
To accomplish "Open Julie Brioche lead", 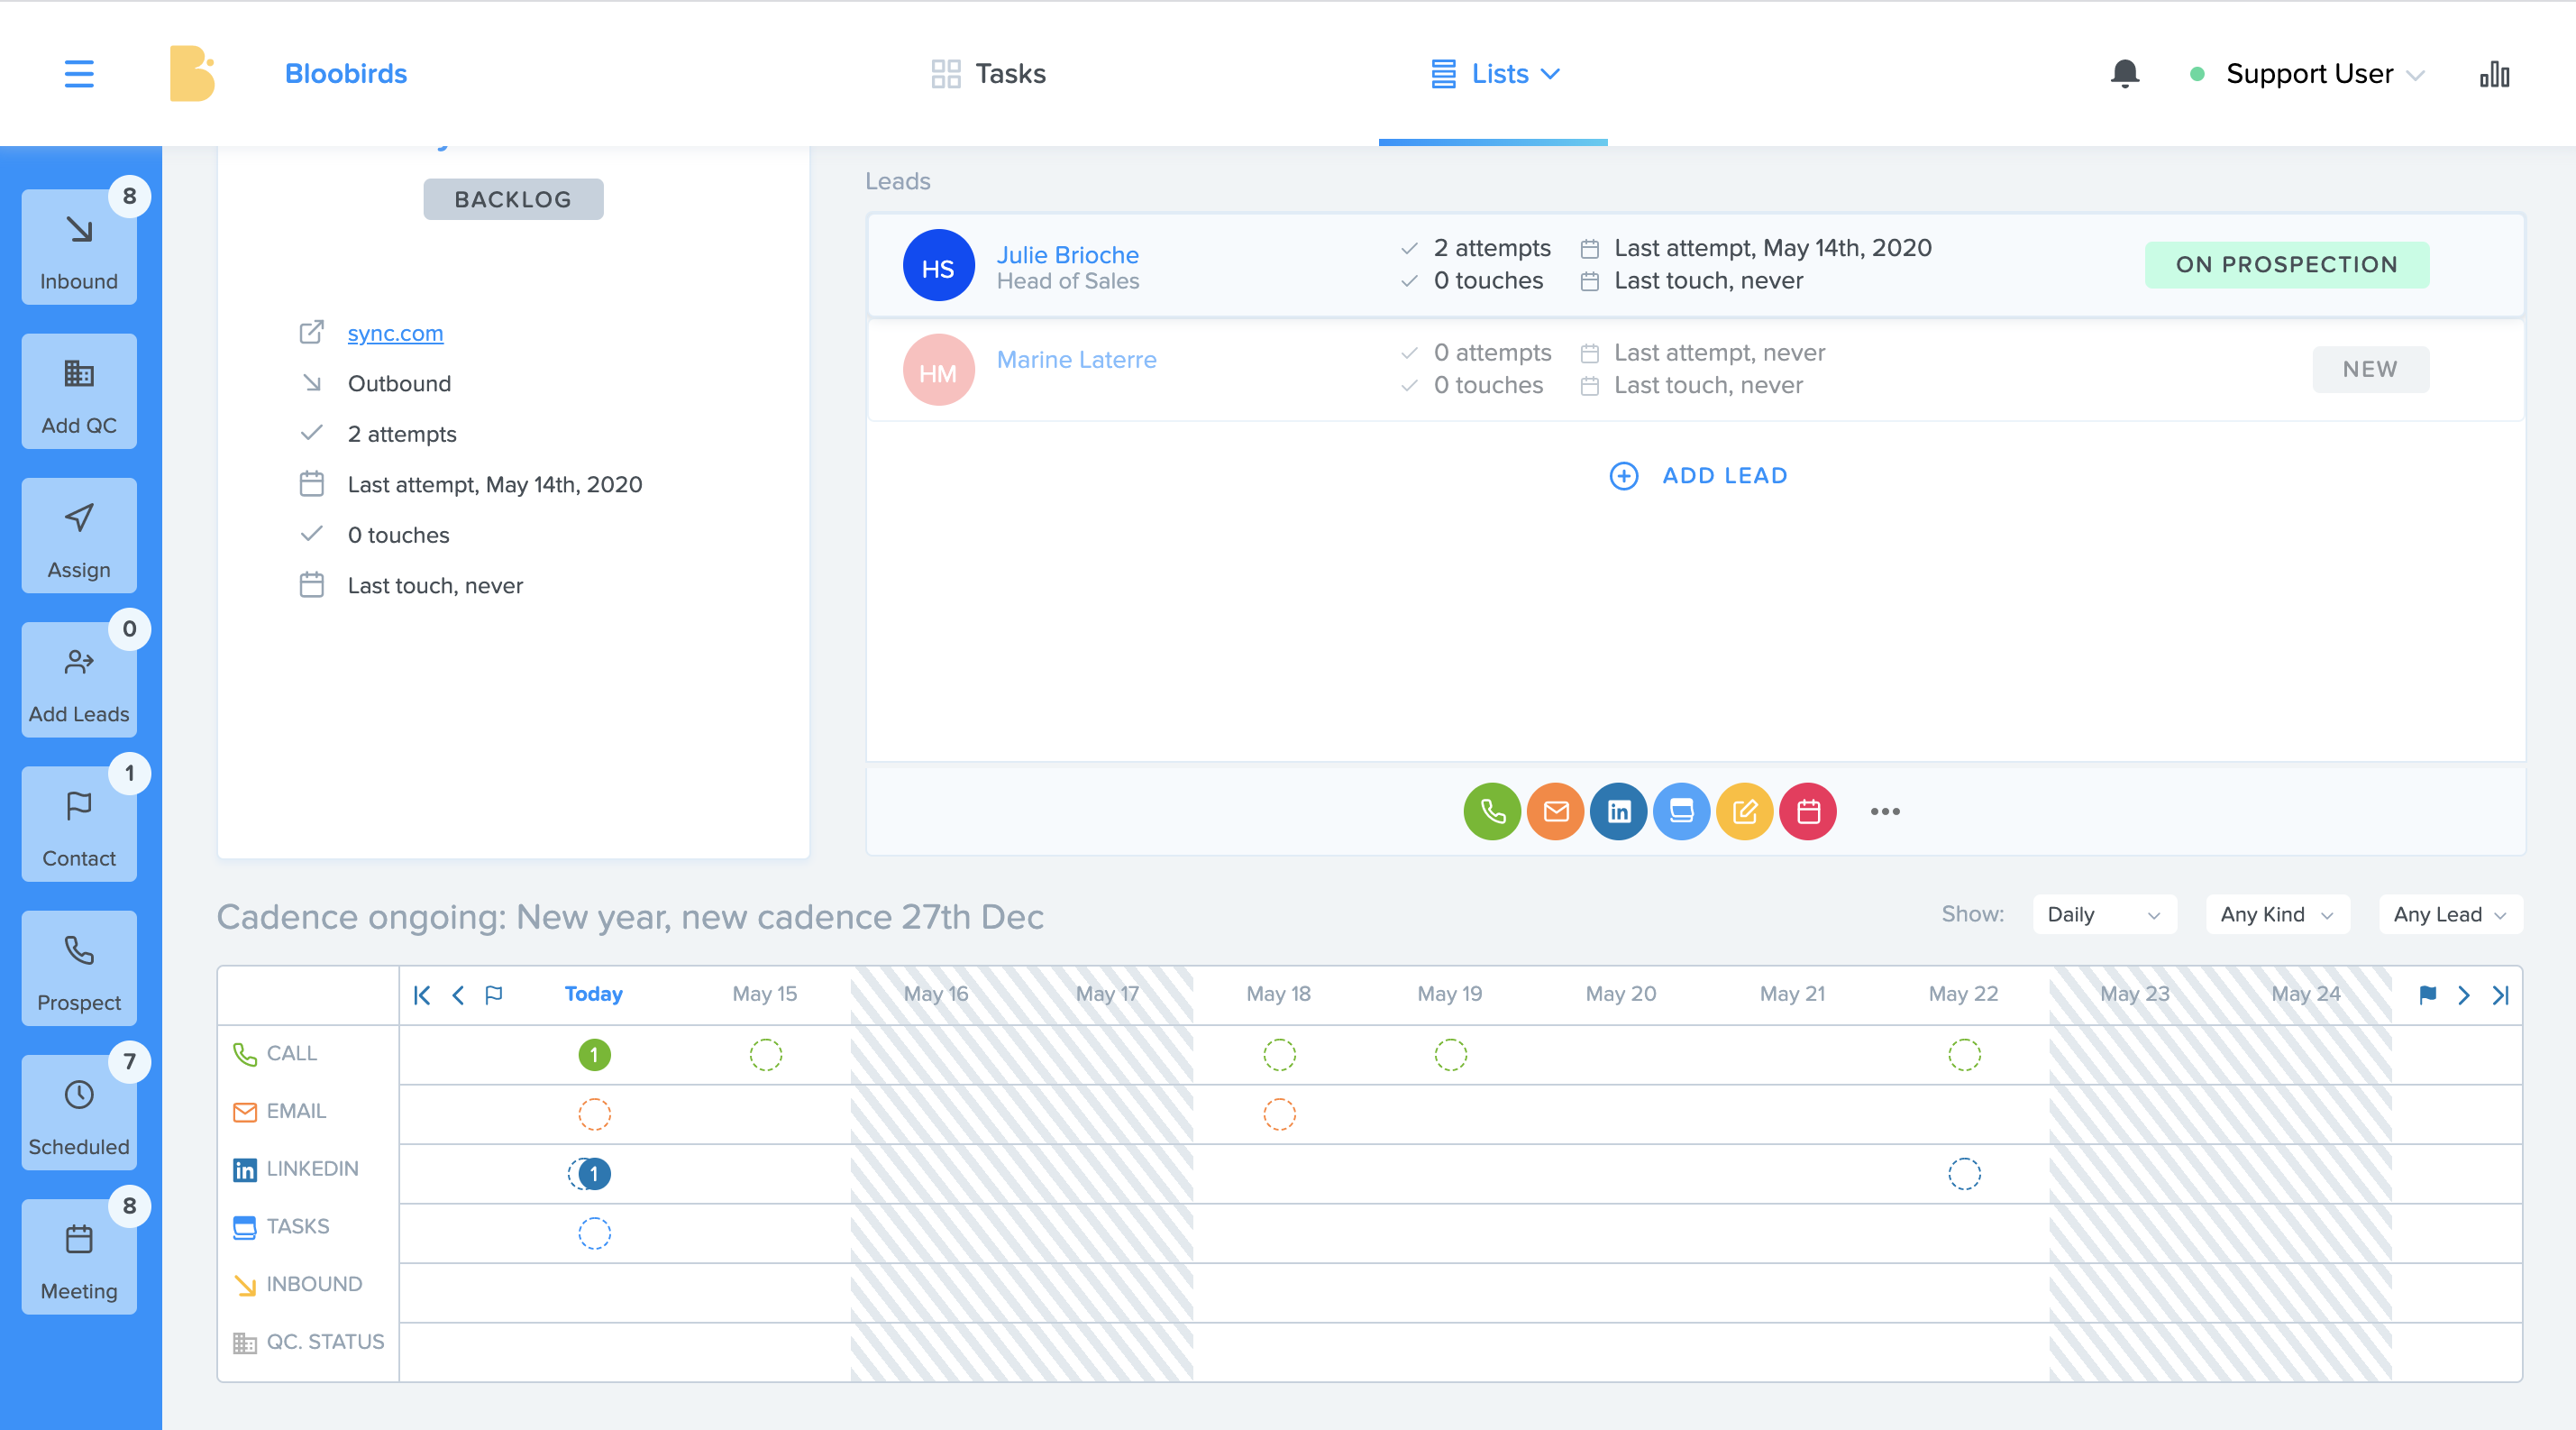I will pyautogui.click(x=1067, y=254).
